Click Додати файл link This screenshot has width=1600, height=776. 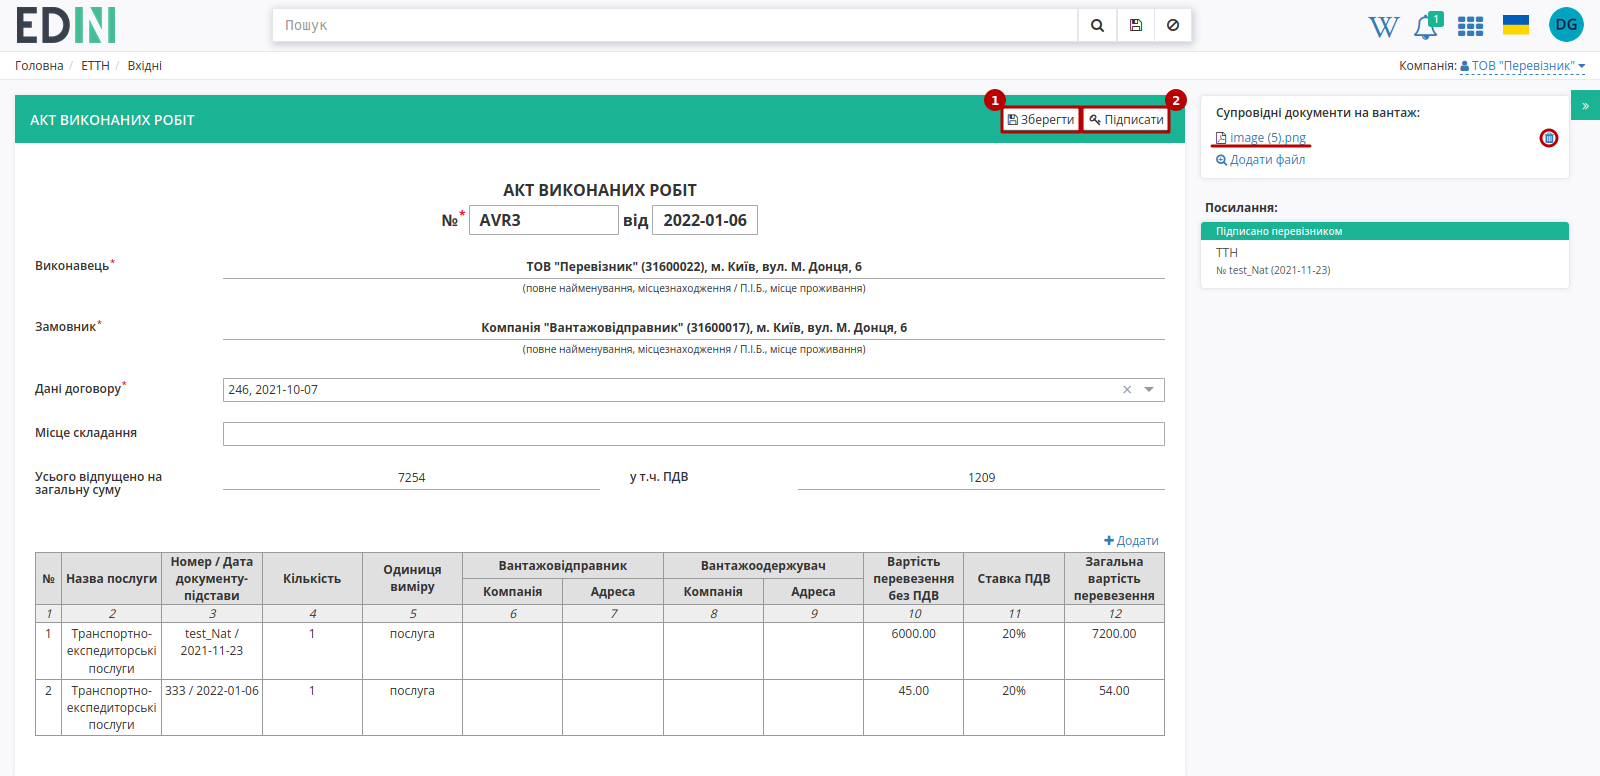pos(1261,160)
